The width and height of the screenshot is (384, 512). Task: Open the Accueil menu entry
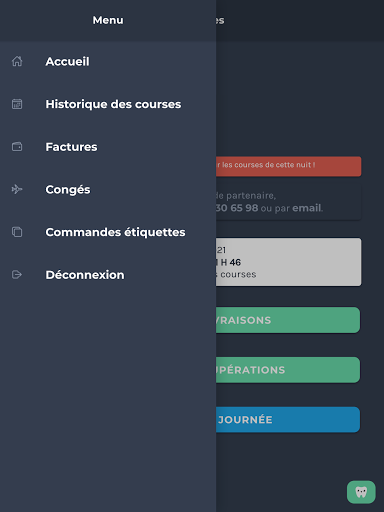point(108,61)
